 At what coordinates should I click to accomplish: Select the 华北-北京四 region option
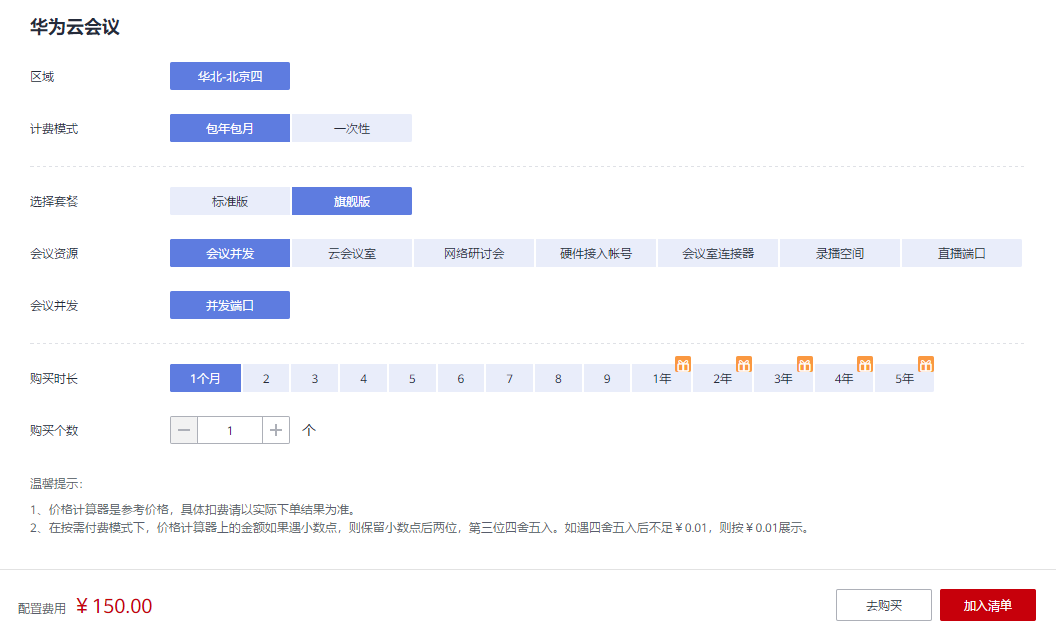(230, 76)
